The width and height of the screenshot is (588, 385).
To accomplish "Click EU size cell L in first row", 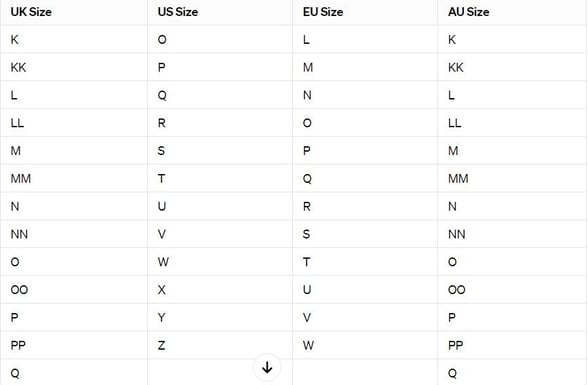I will tap(306, 40).
